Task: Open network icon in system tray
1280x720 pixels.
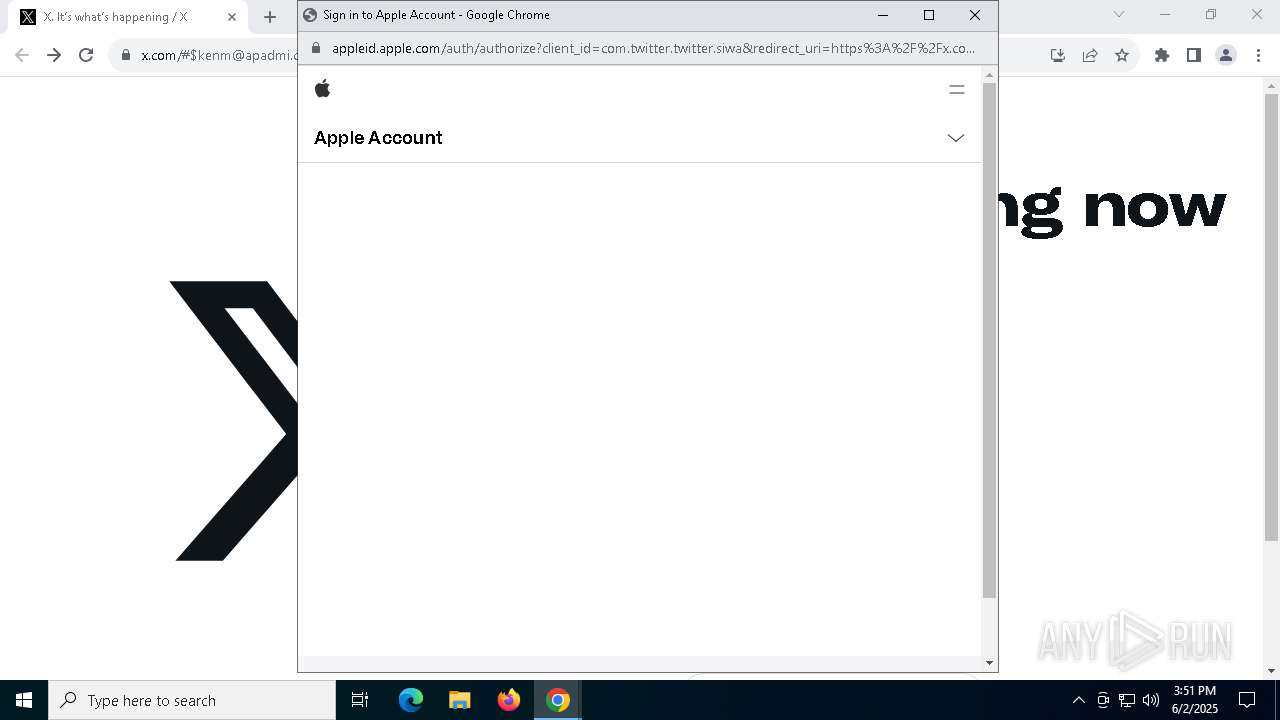Action: pos(1127,700)
